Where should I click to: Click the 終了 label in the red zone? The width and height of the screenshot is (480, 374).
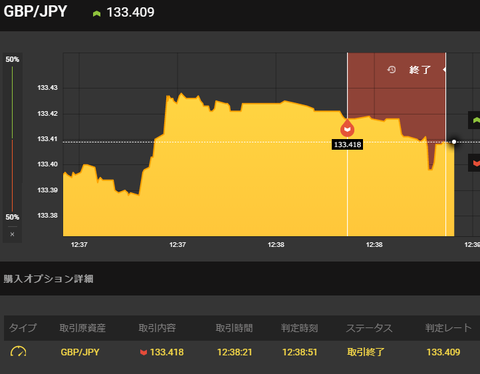(x=420, y=70)
